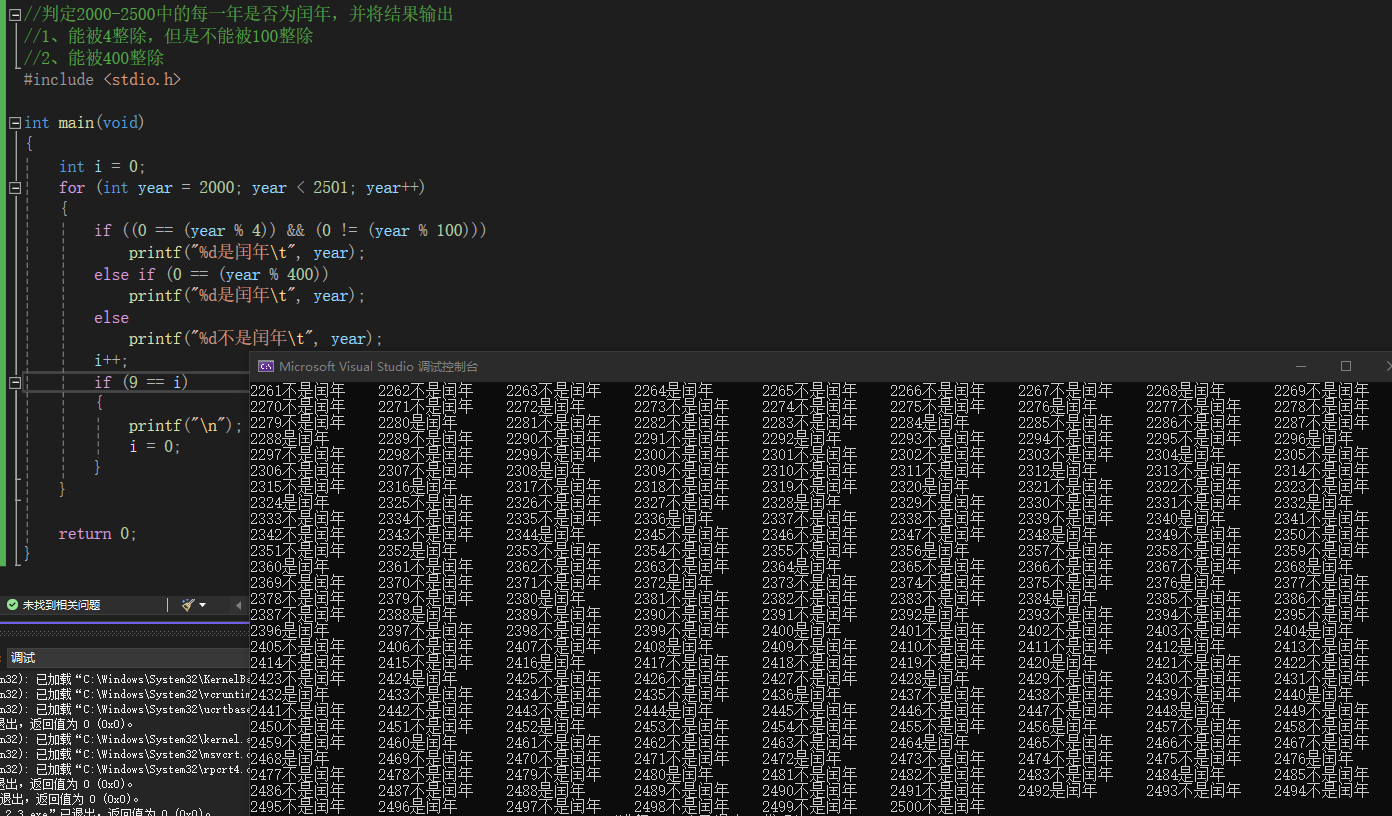1392x816 pixels.
Task: Click the int i = 0 declaration line
Action: click(102, 167)
